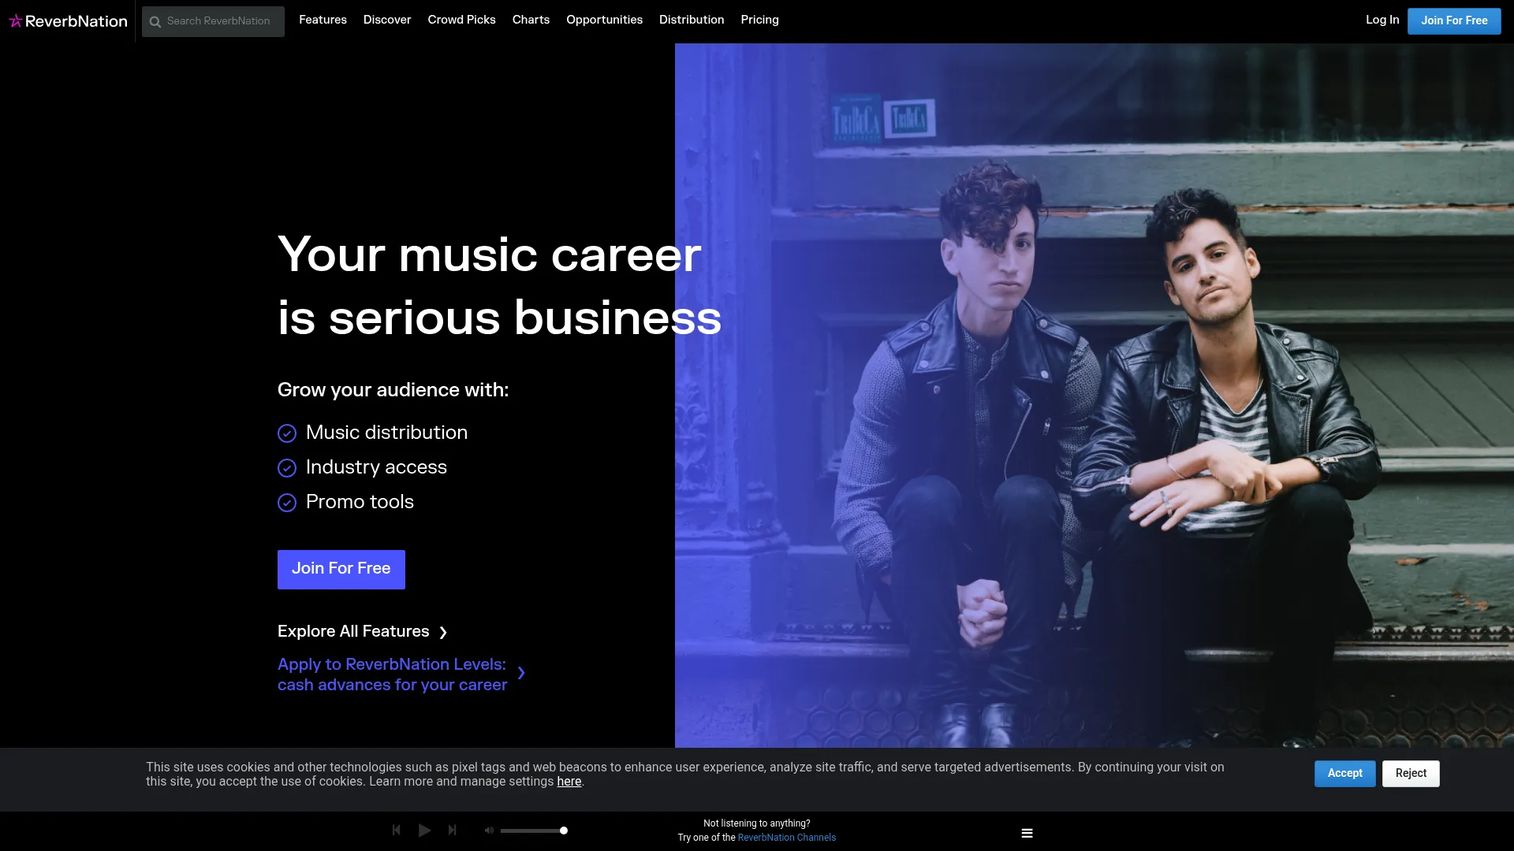Reject cookies in the banner
This screenshot has height=851, width=1514.
pos(1411,774)
